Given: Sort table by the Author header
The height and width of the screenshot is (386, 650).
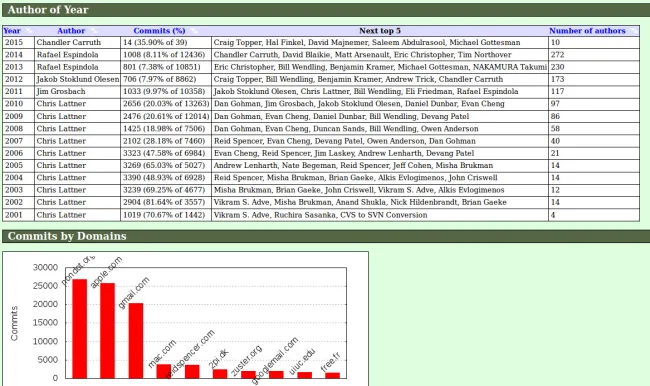Looking at the screenshot, I should point(71,31).
